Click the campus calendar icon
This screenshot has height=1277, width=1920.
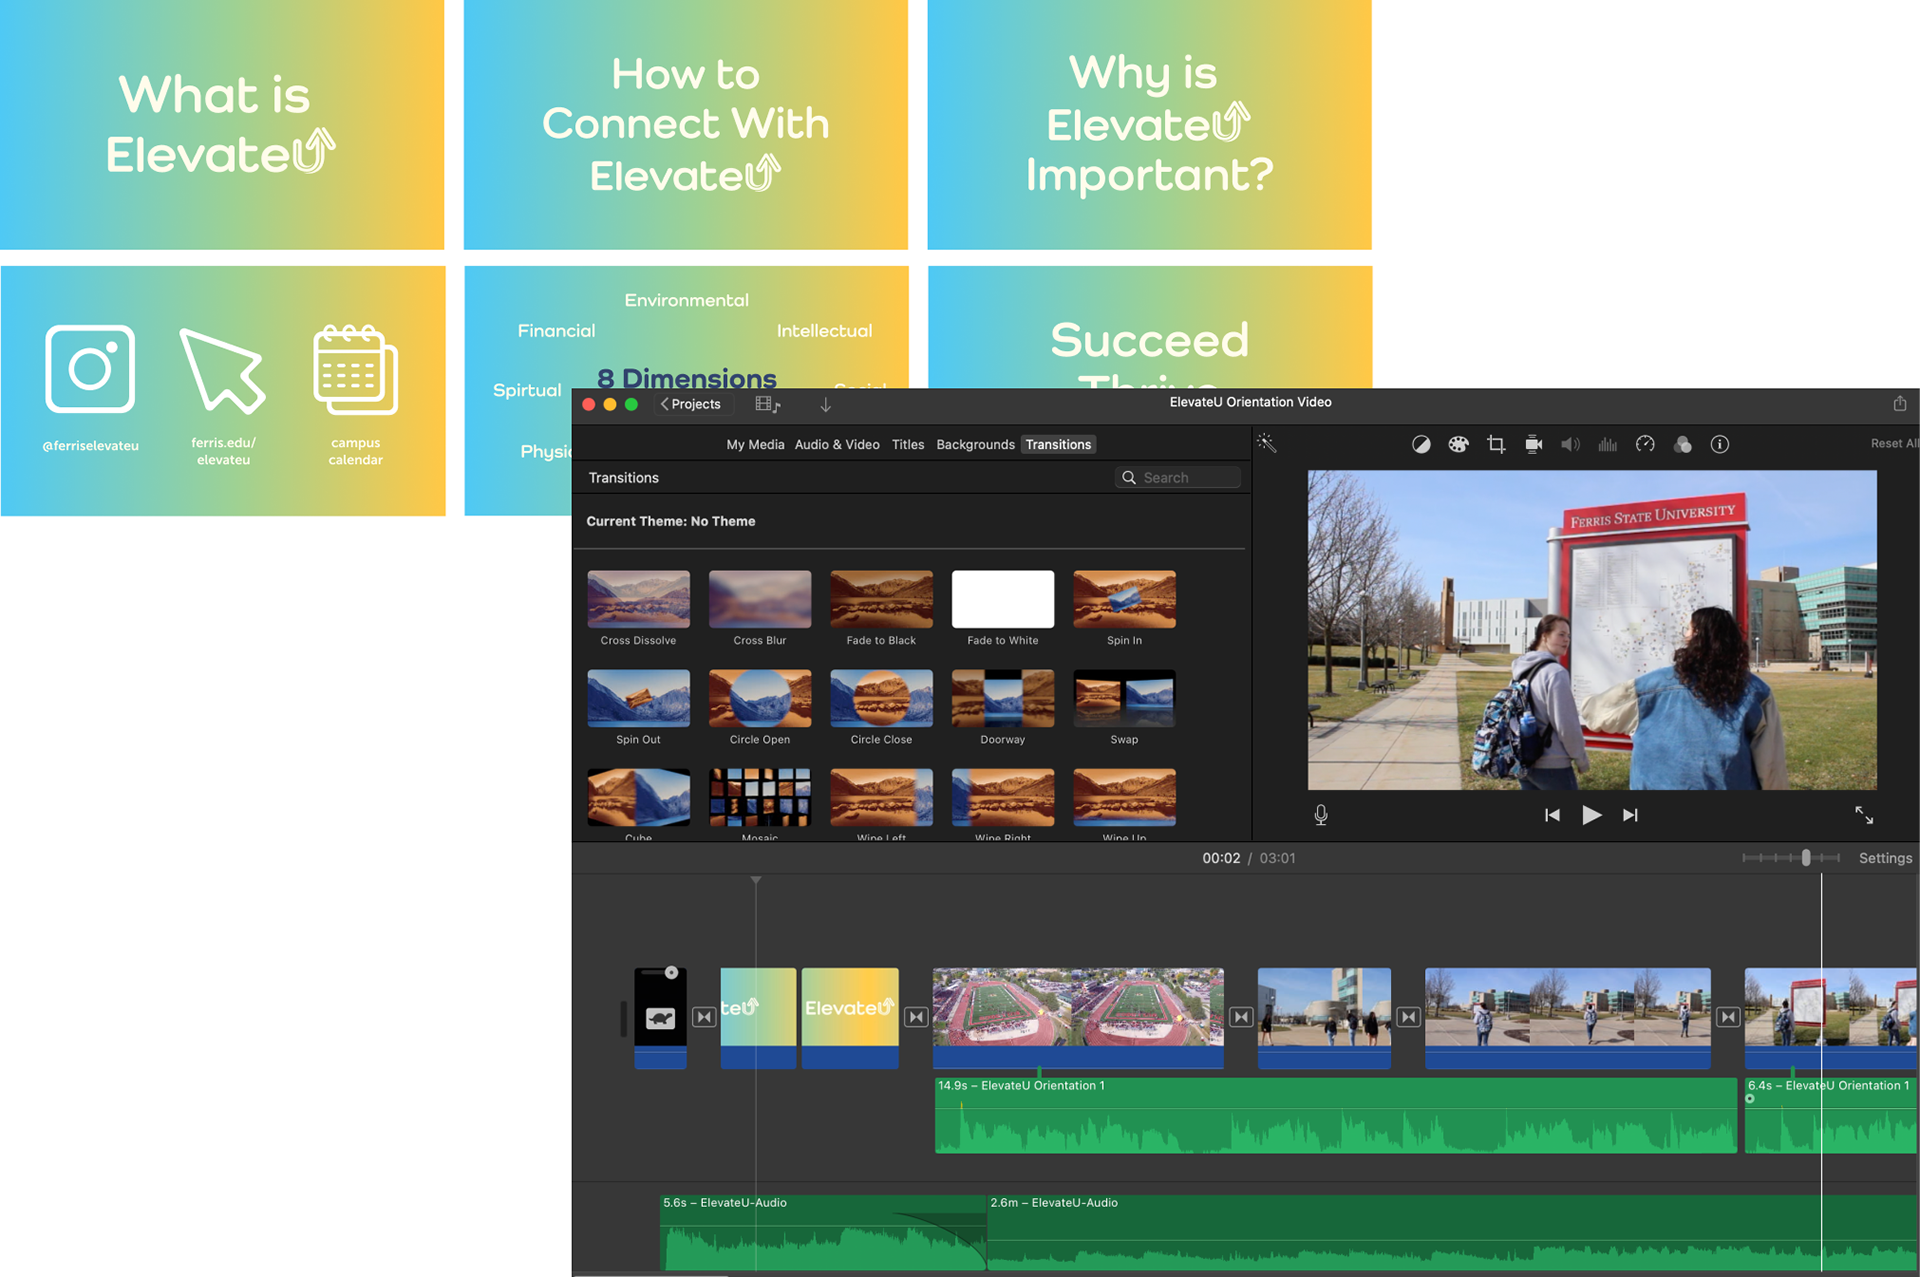pyautogui.click(x=355, y=368)
